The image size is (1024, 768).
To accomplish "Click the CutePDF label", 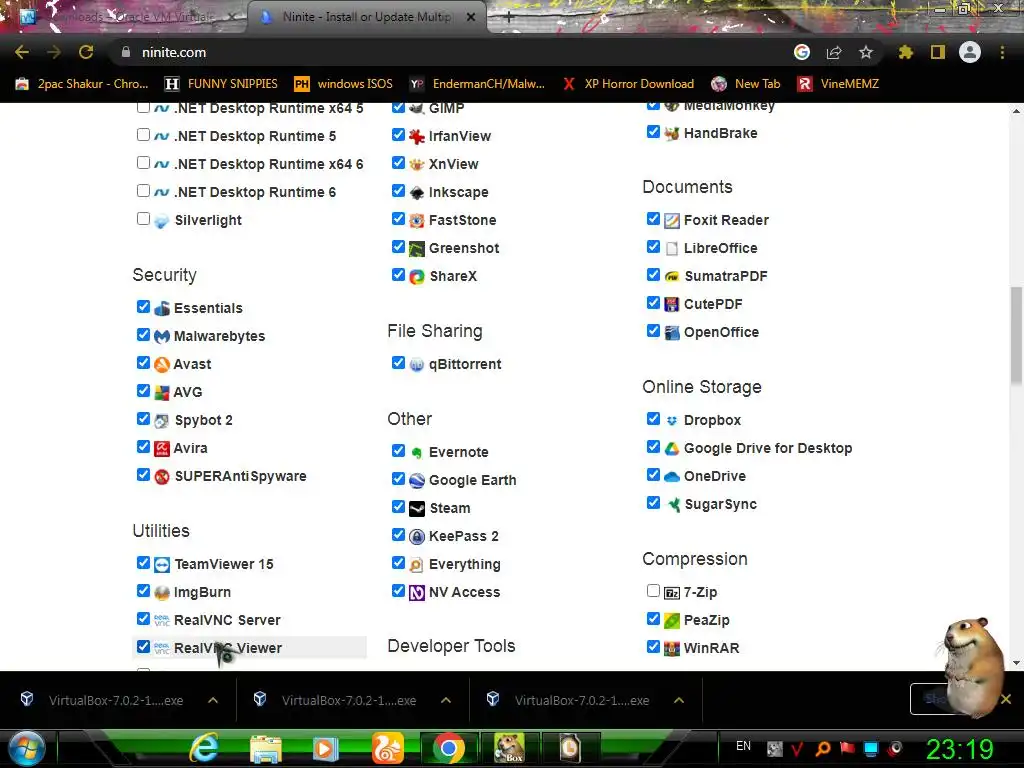I will click(713, 304).
